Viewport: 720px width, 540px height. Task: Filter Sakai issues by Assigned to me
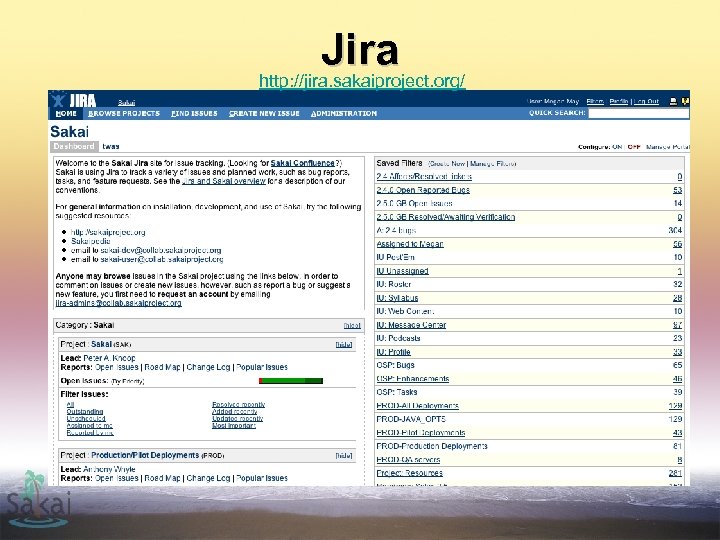click(90, 426)
